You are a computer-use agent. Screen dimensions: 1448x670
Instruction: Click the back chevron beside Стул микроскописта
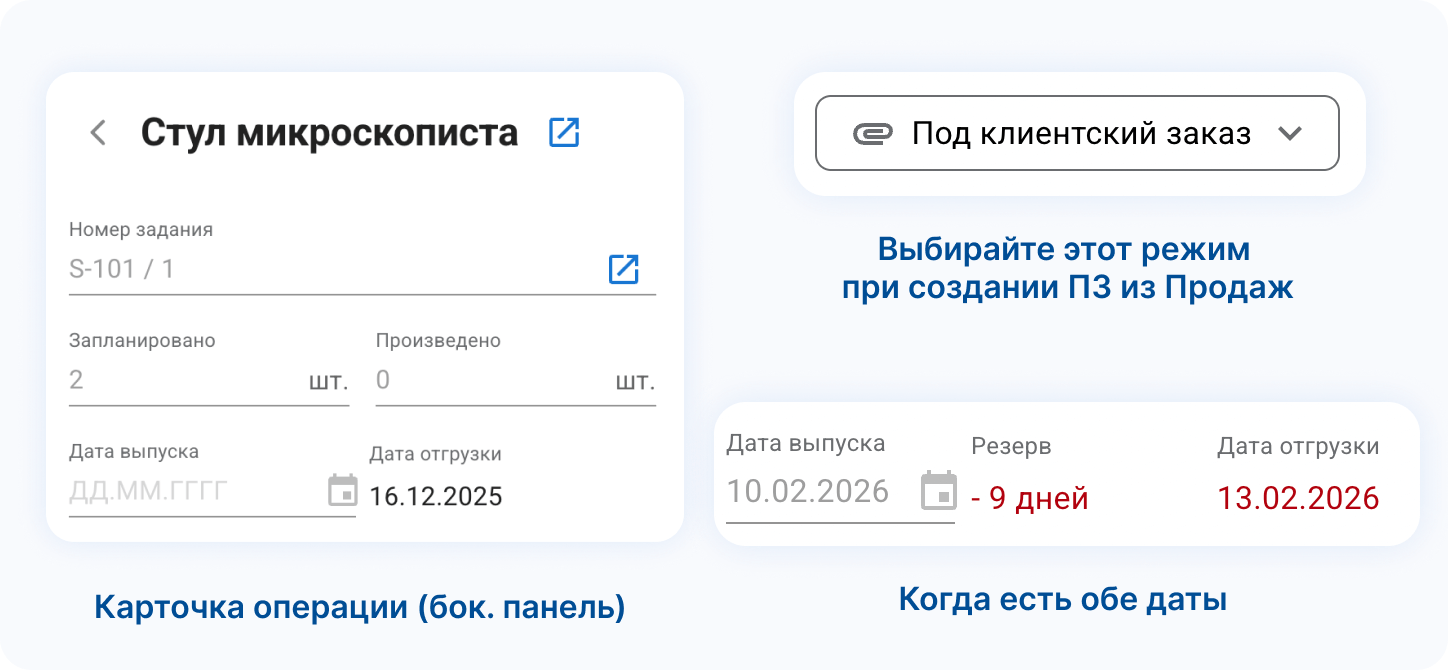click(98, 133)
